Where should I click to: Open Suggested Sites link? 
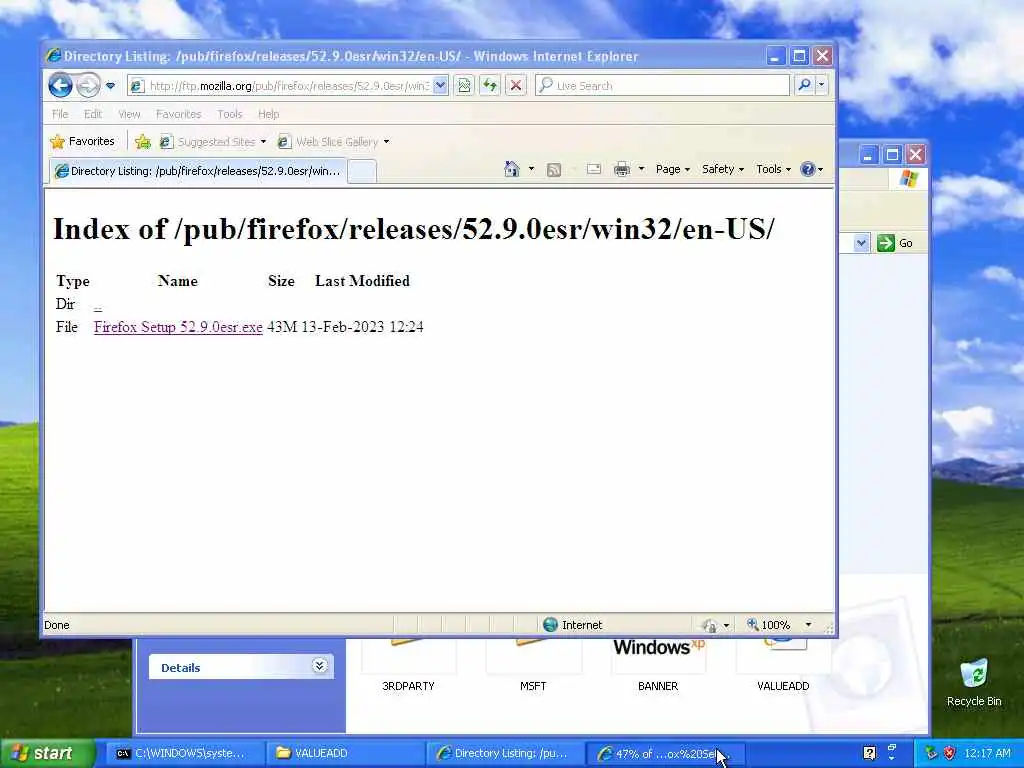214,142
